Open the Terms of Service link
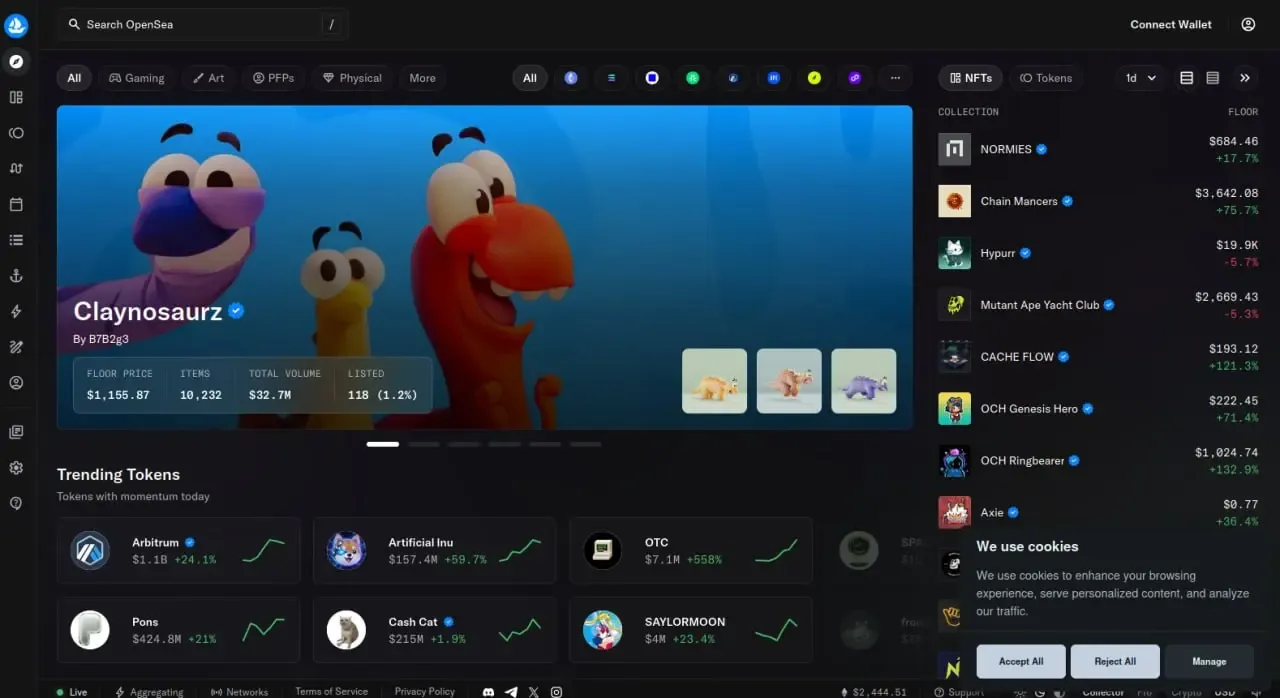Viewport: 1280px width, 698px height. pyautogui.click(x=331, y=691)
